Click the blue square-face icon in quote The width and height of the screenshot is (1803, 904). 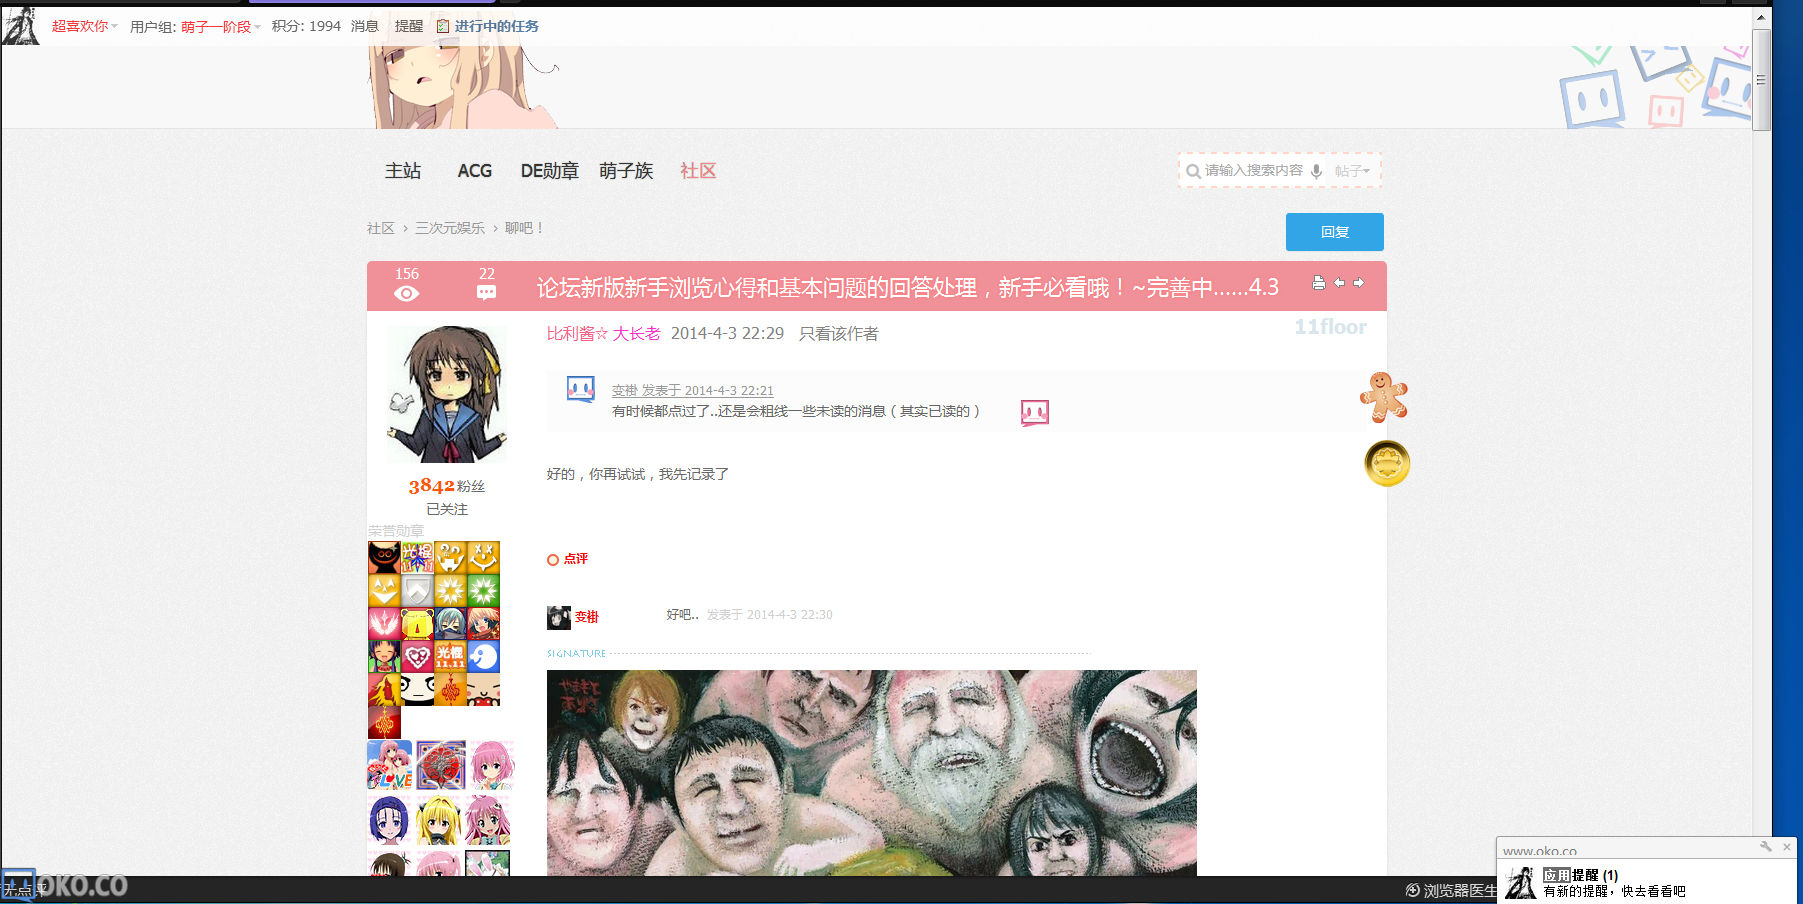pyautogui.click(x=581, y=389)
